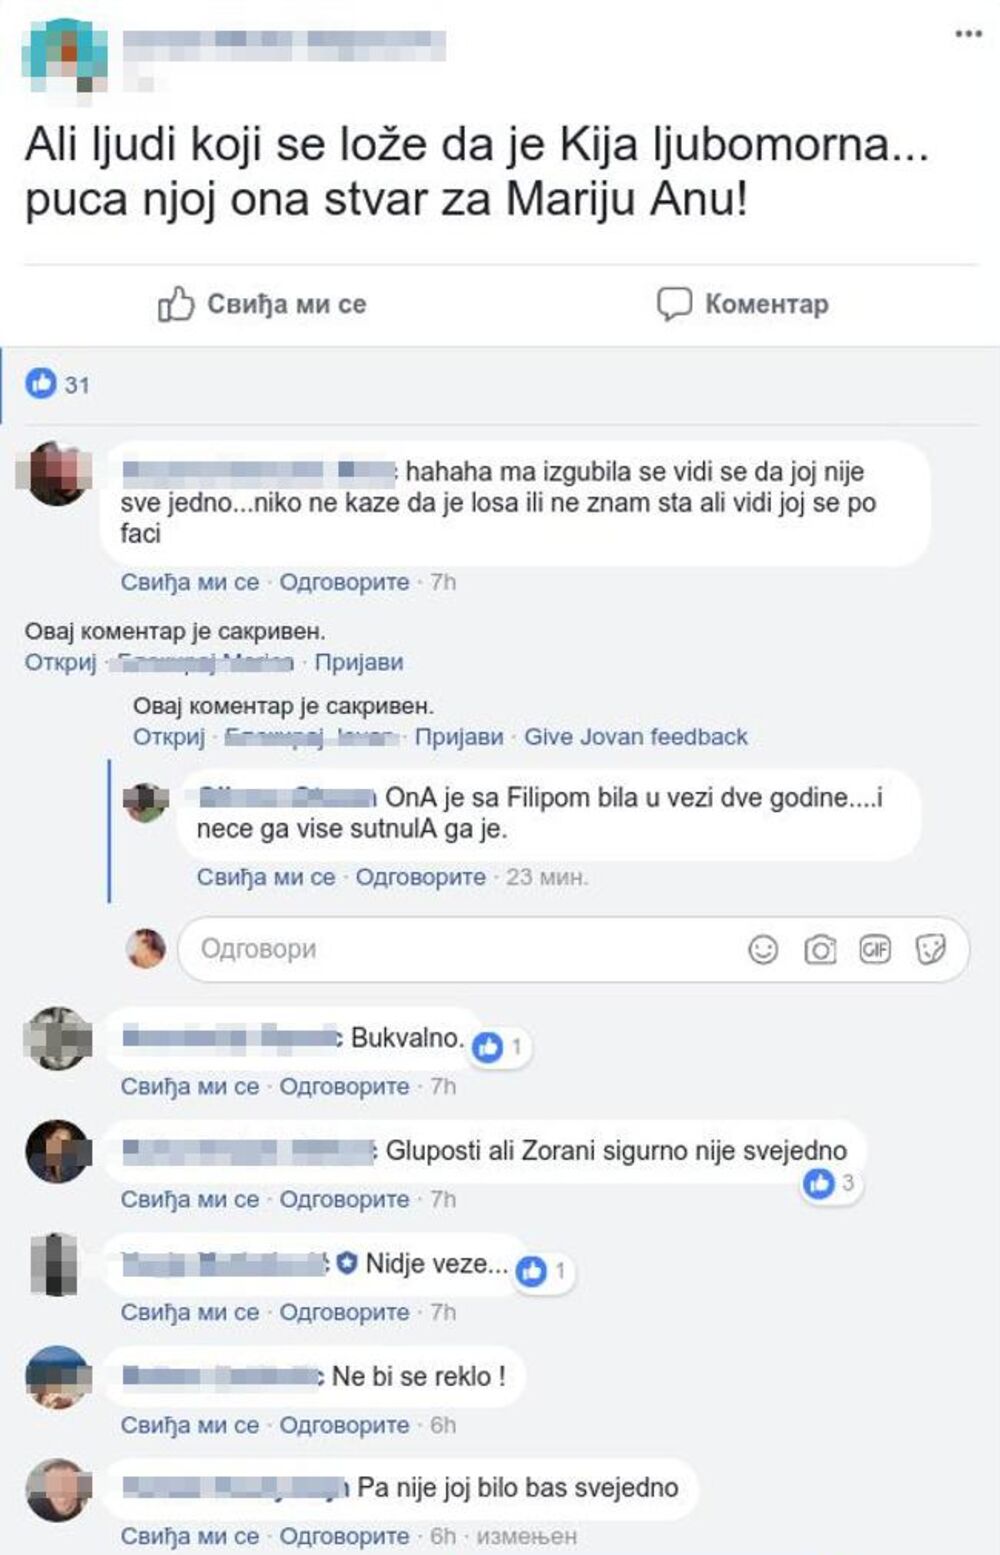Click the like reaction on Bukvalno comment
1000x1555 pixels.
pyautogui.click(x=499, y=1047)
